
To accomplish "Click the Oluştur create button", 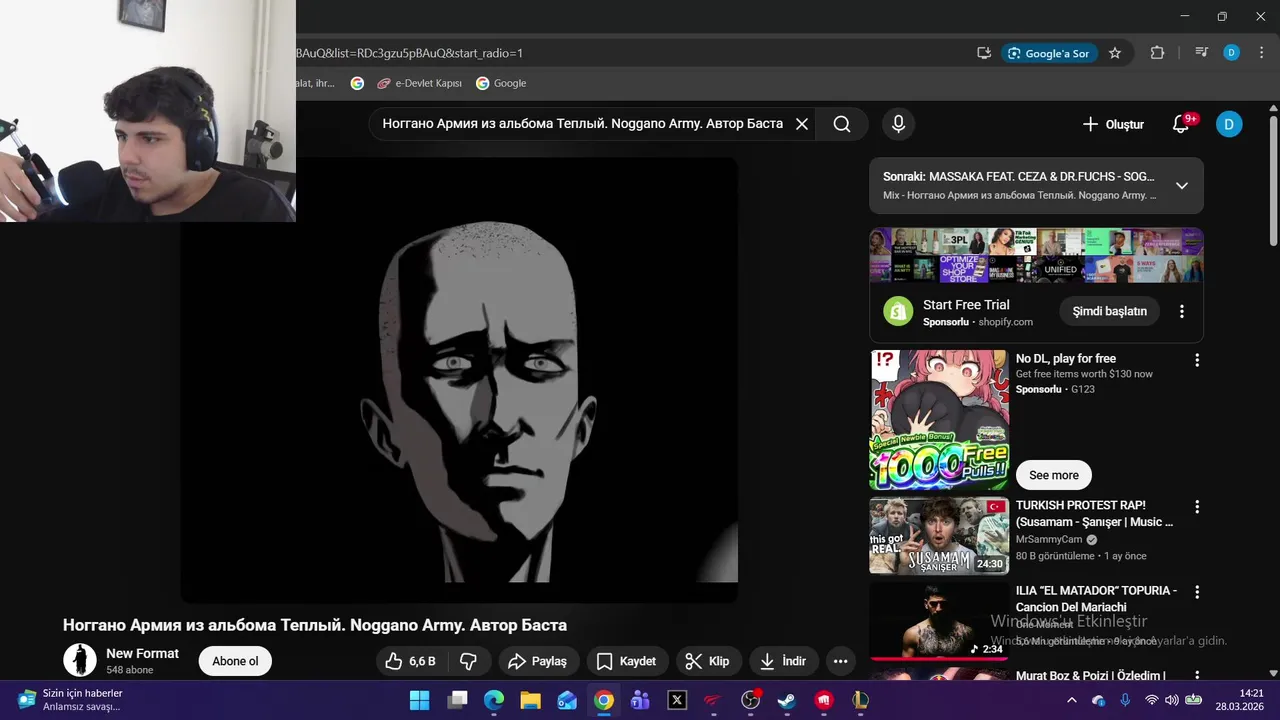I will pos(1112,124).
